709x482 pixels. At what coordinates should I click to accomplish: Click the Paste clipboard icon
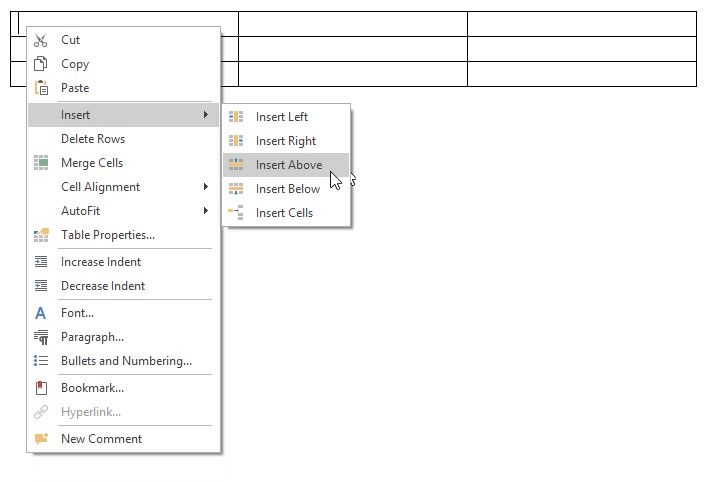(x=41, y=88)
